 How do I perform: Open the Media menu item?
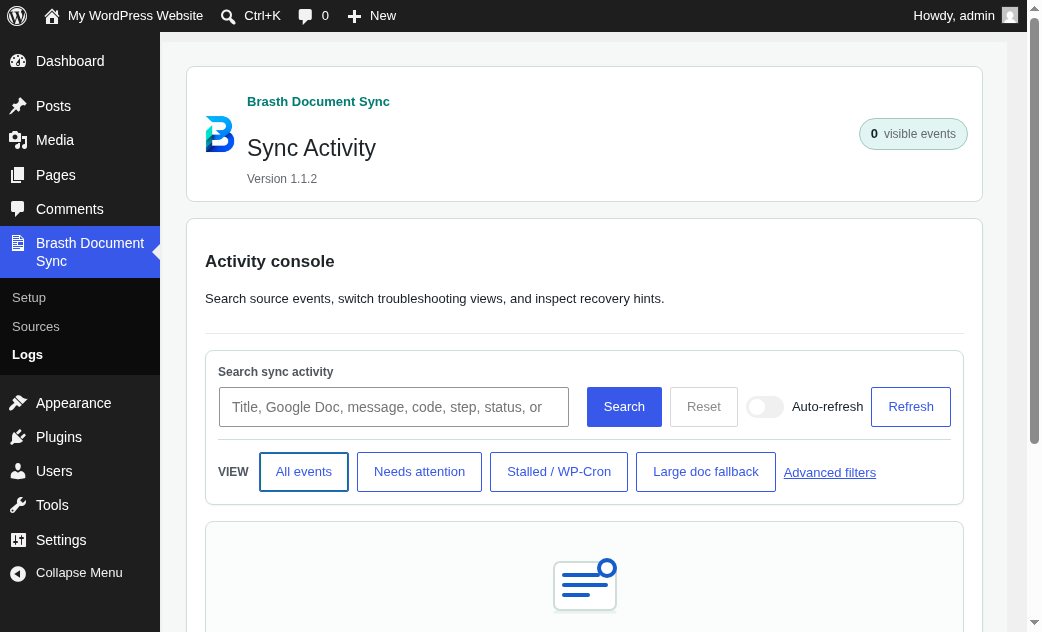[80, 140]
